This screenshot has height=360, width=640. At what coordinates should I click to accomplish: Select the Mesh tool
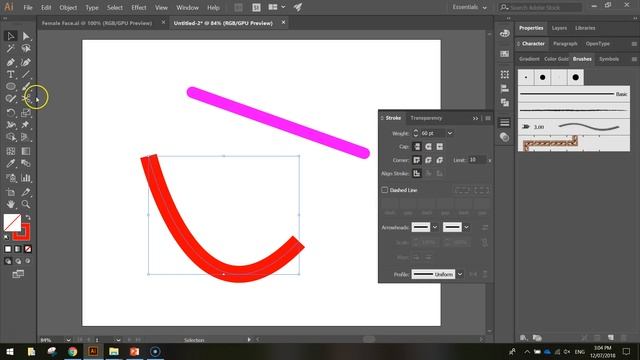coord(11,151)
